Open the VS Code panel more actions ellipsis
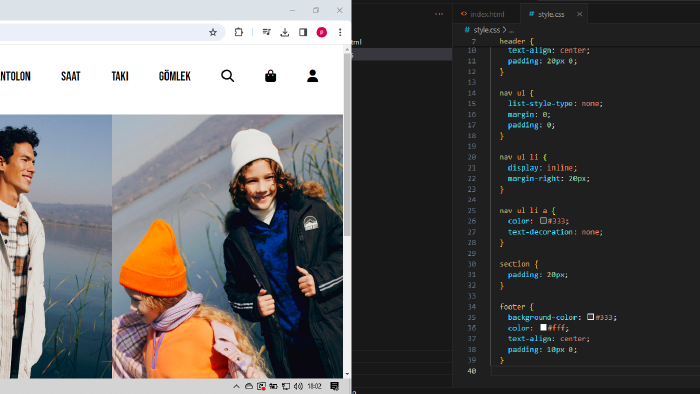 click(439, 14)
